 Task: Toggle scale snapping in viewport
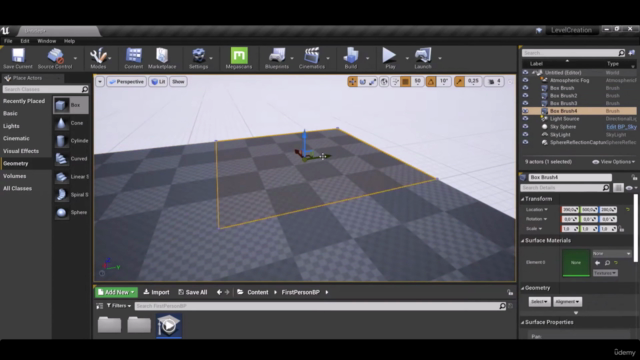tap(459, 82)
